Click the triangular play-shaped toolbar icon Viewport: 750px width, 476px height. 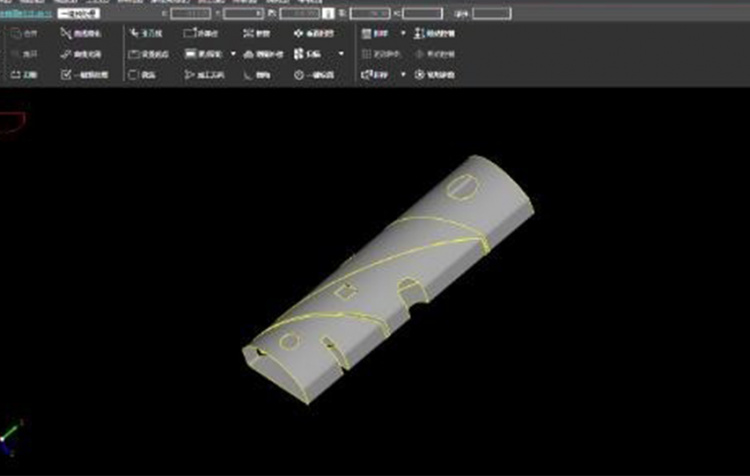click(190, 75)
